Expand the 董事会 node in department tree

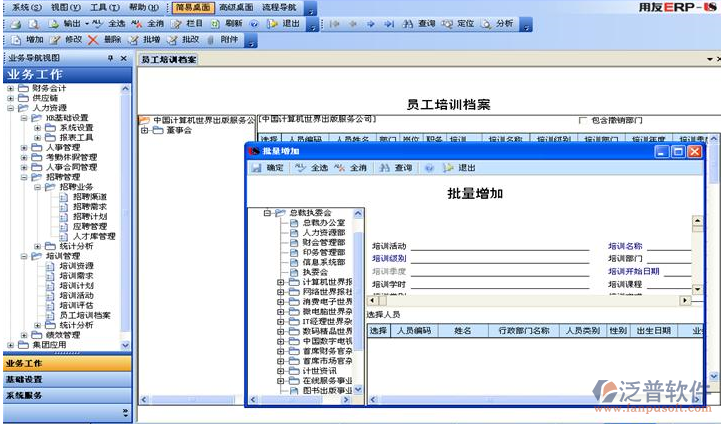click(145, 130)
